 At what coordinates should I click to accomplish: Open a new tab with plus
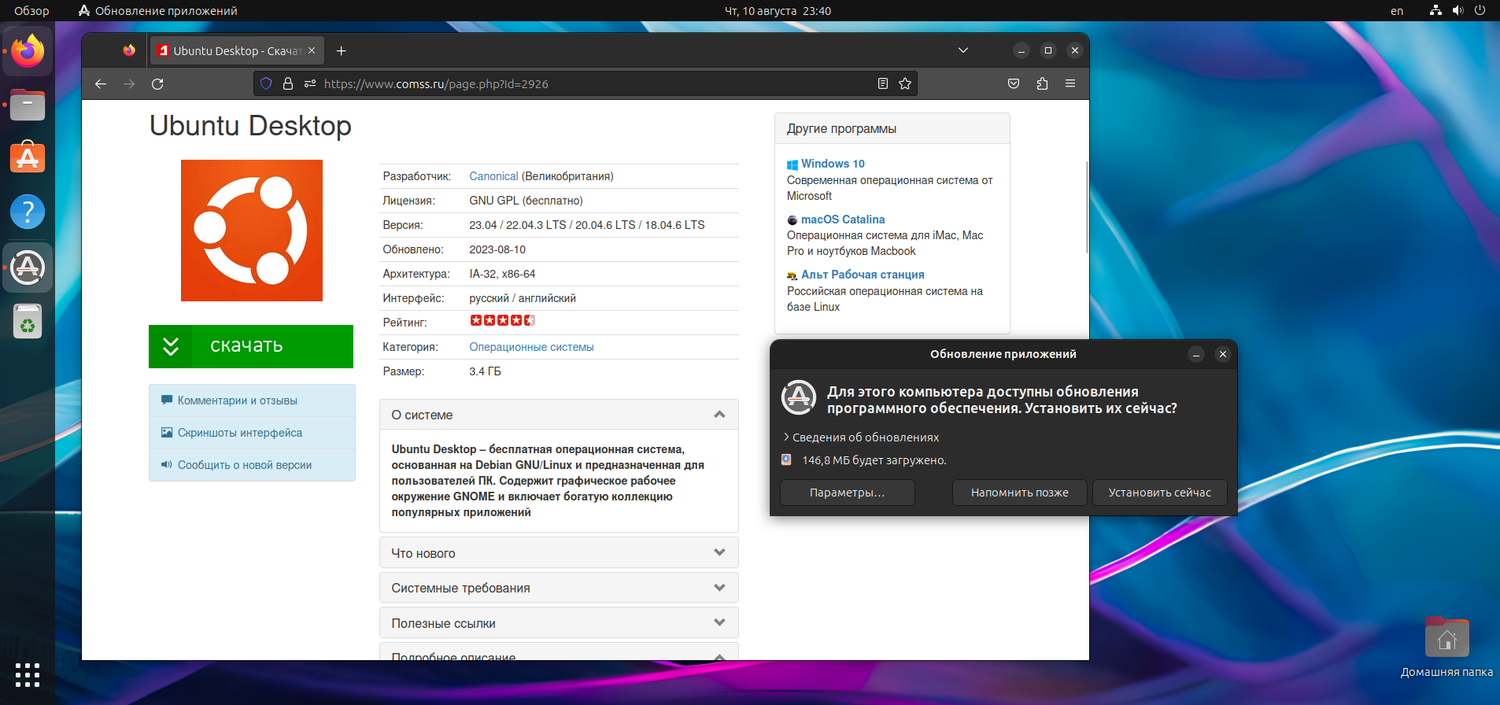[341, 50]
